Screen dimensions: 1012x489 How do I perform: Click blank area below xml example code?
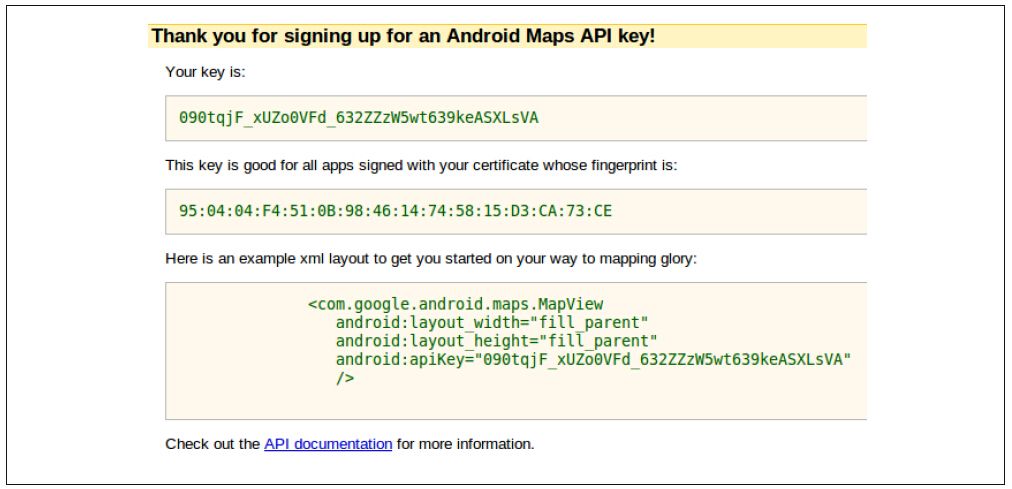(516, 404)
